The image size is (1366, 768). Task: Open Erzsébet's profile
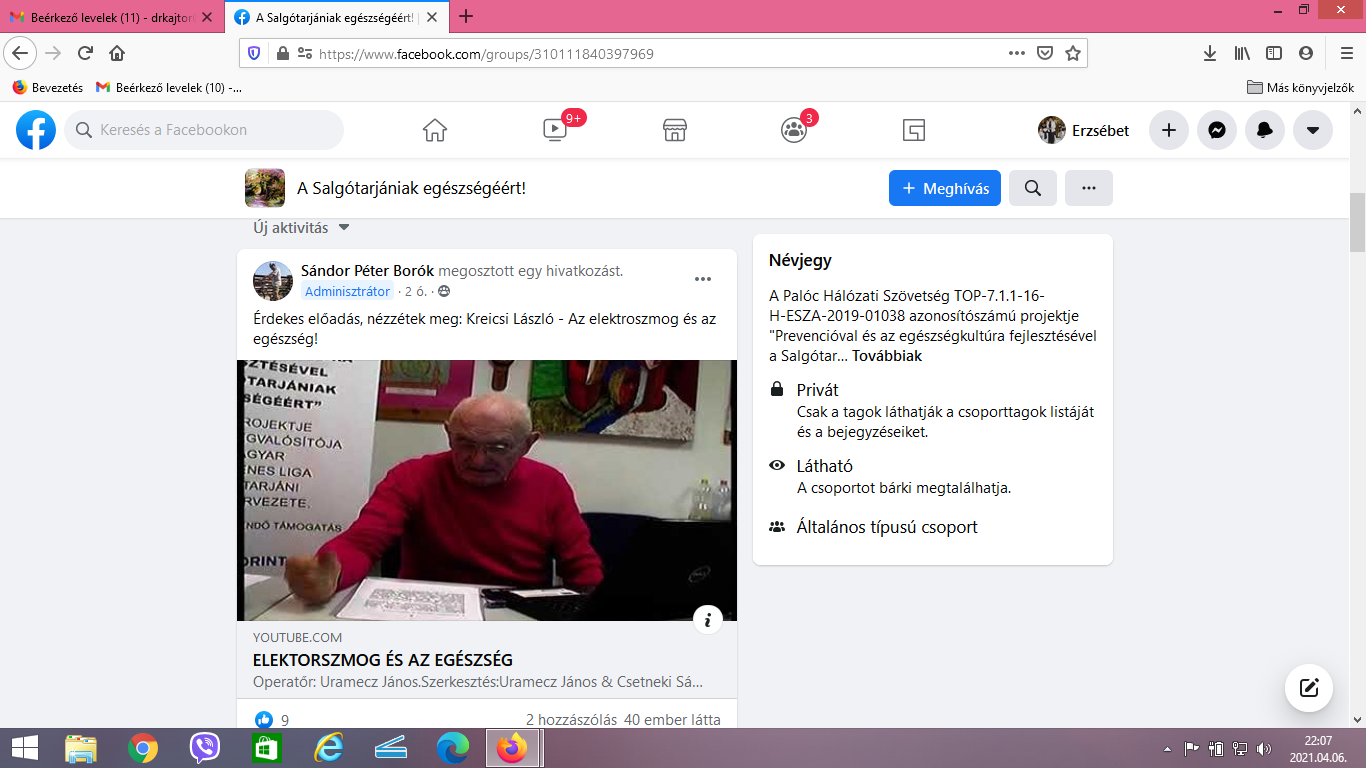click(x=1084, y=130)
